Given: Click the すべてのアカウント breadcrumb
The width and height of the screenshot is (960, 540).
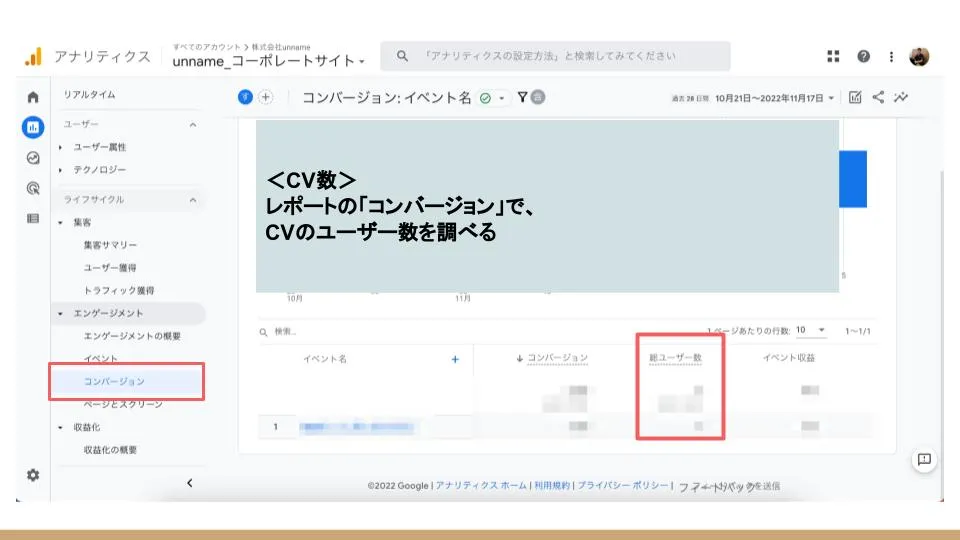Looking at the screenshot, I should coord(206,47).
